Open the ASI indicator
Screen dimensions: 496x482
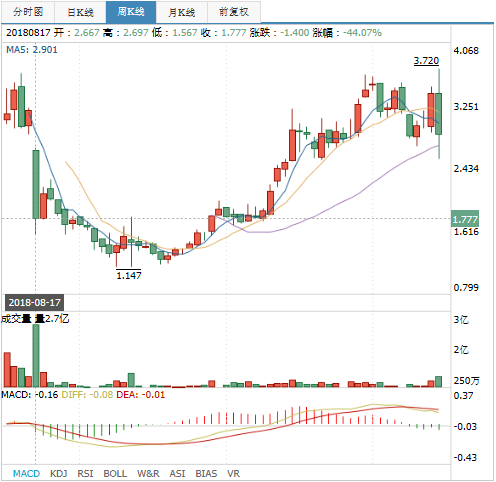177,473
